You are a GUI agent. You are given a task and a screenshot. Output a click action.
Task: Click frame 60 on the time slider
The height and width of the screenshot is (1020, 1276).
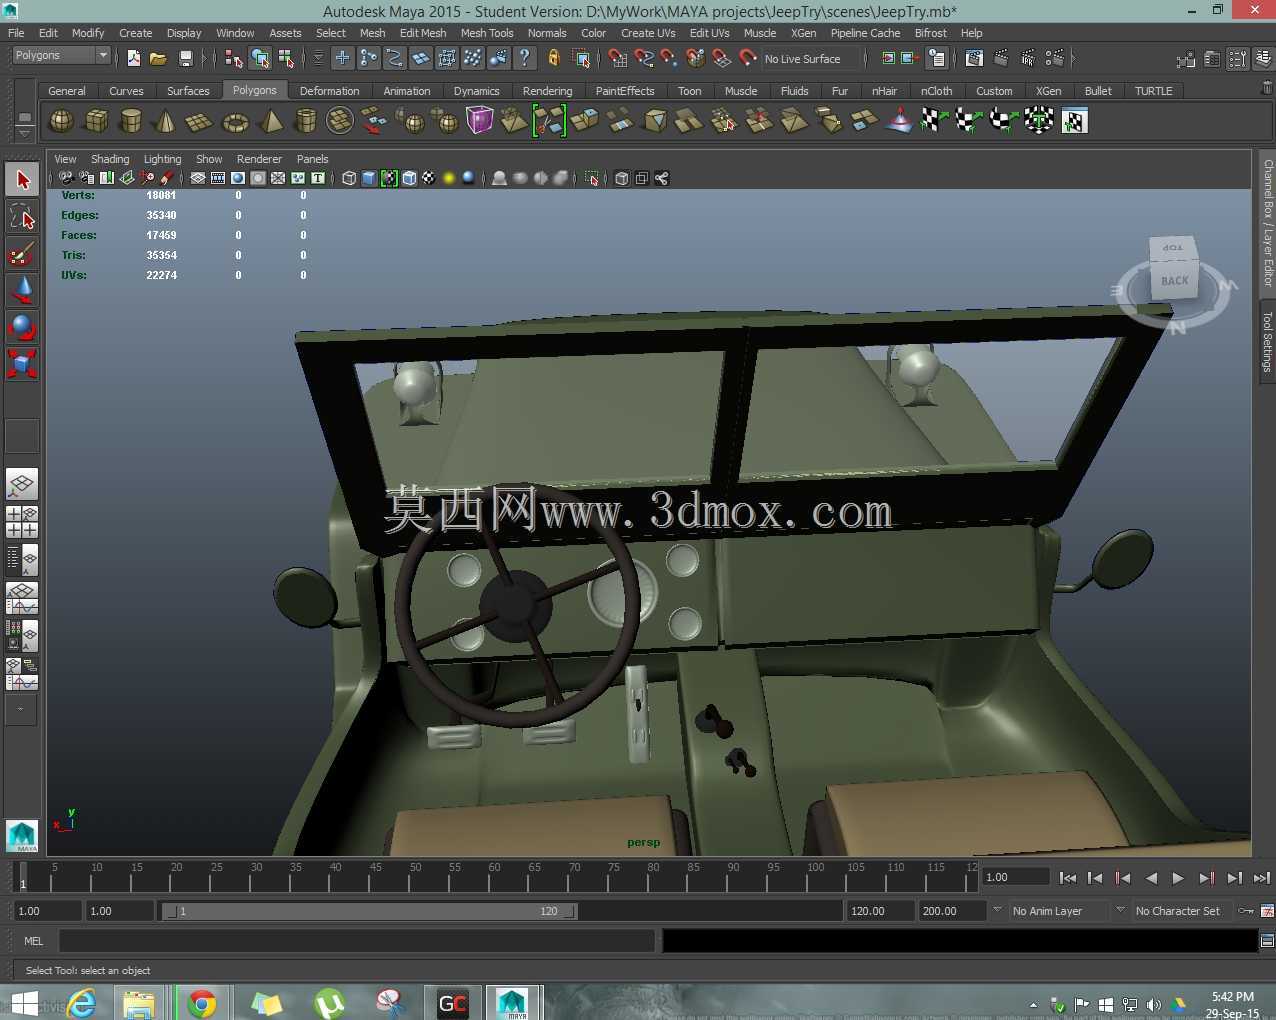(495, 878)
